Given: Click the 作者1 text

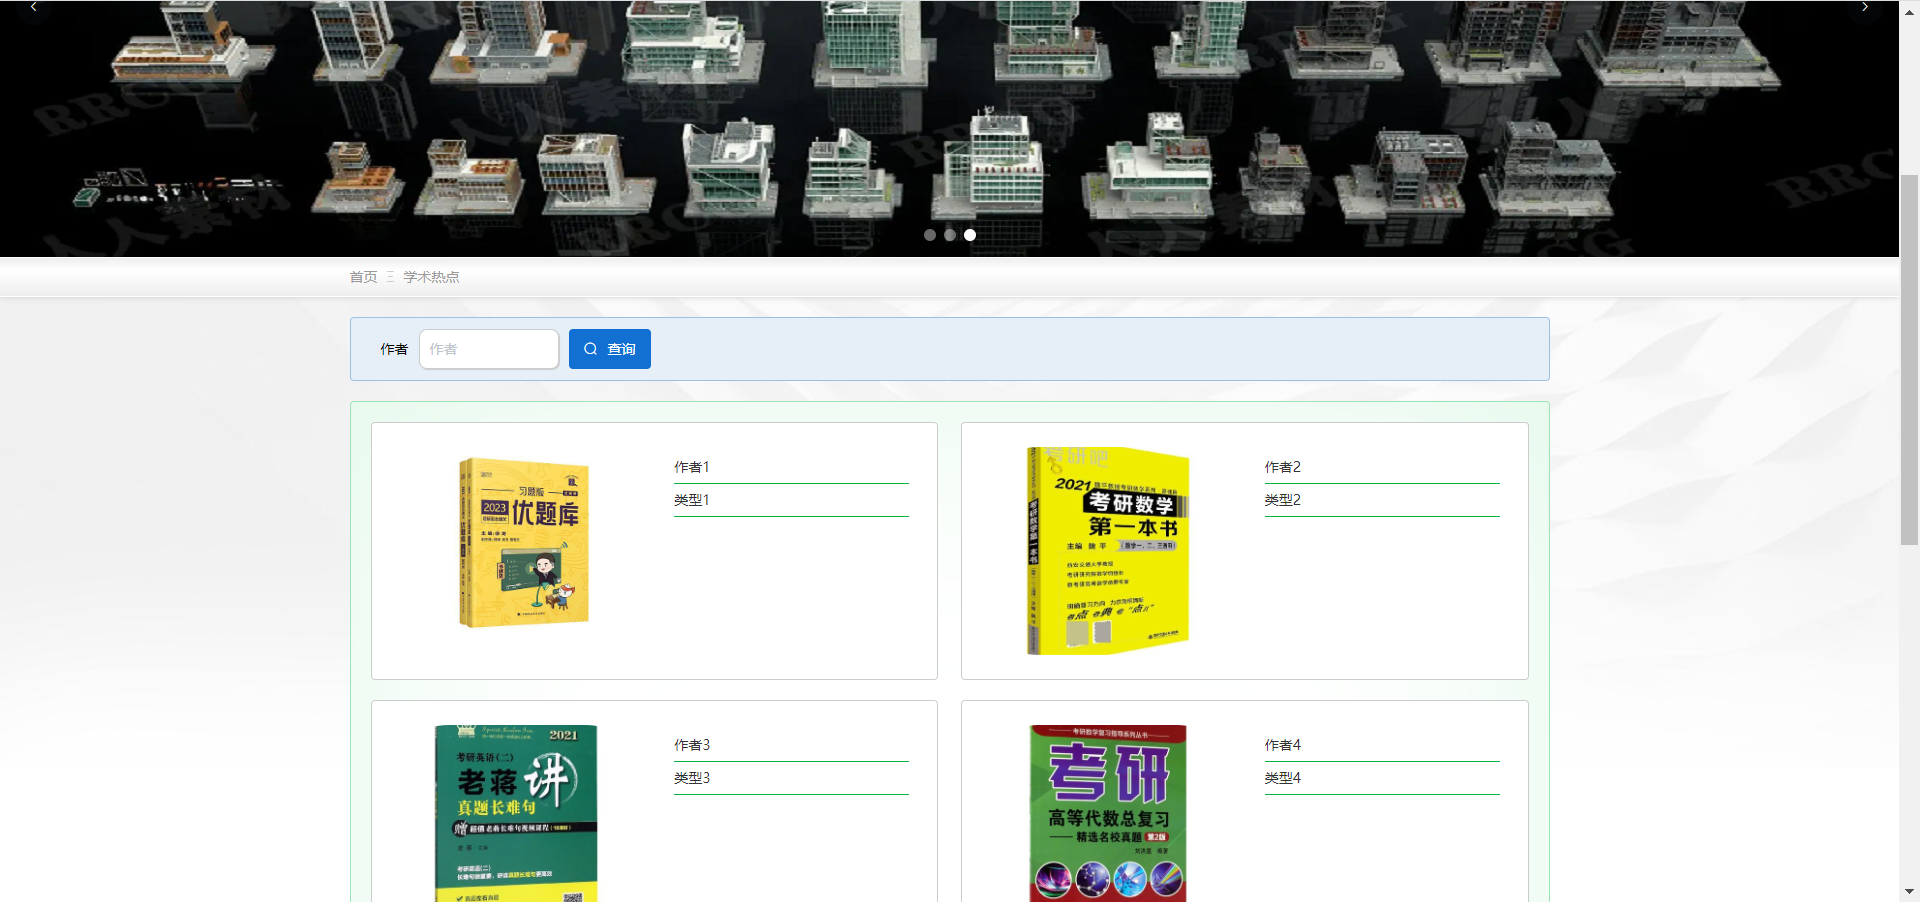Looking at the screenshot, I should 692,467.
